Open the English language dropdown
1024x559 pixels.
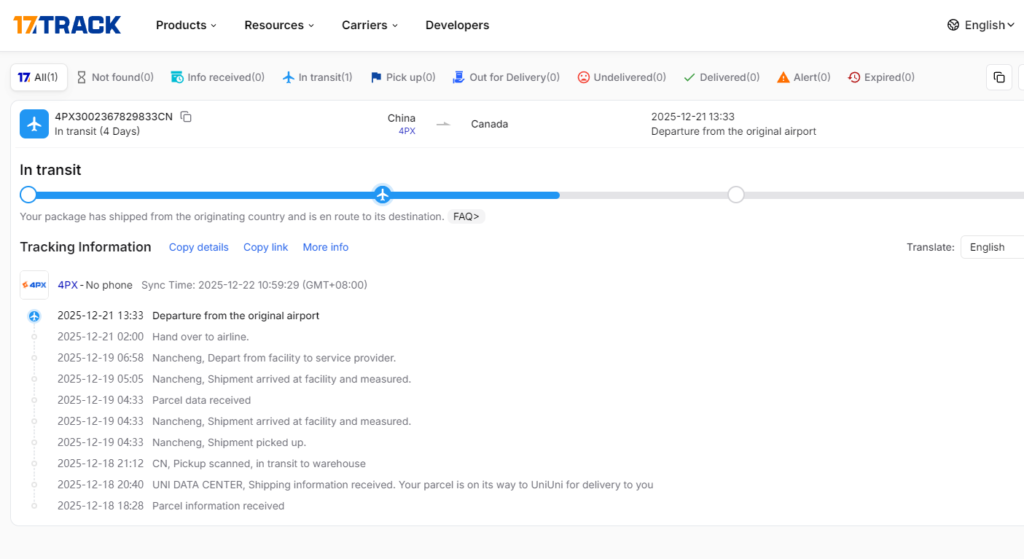(x=989, y=25)
